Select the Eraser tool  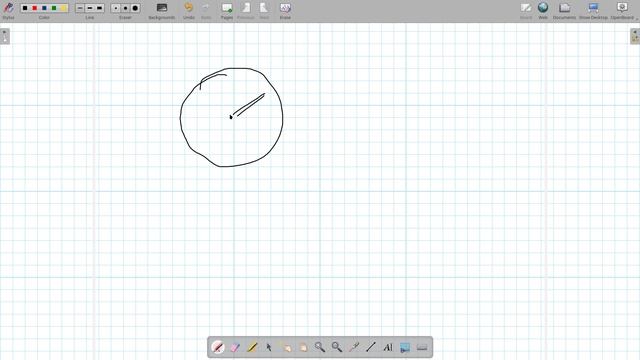[x=235, y=347]
